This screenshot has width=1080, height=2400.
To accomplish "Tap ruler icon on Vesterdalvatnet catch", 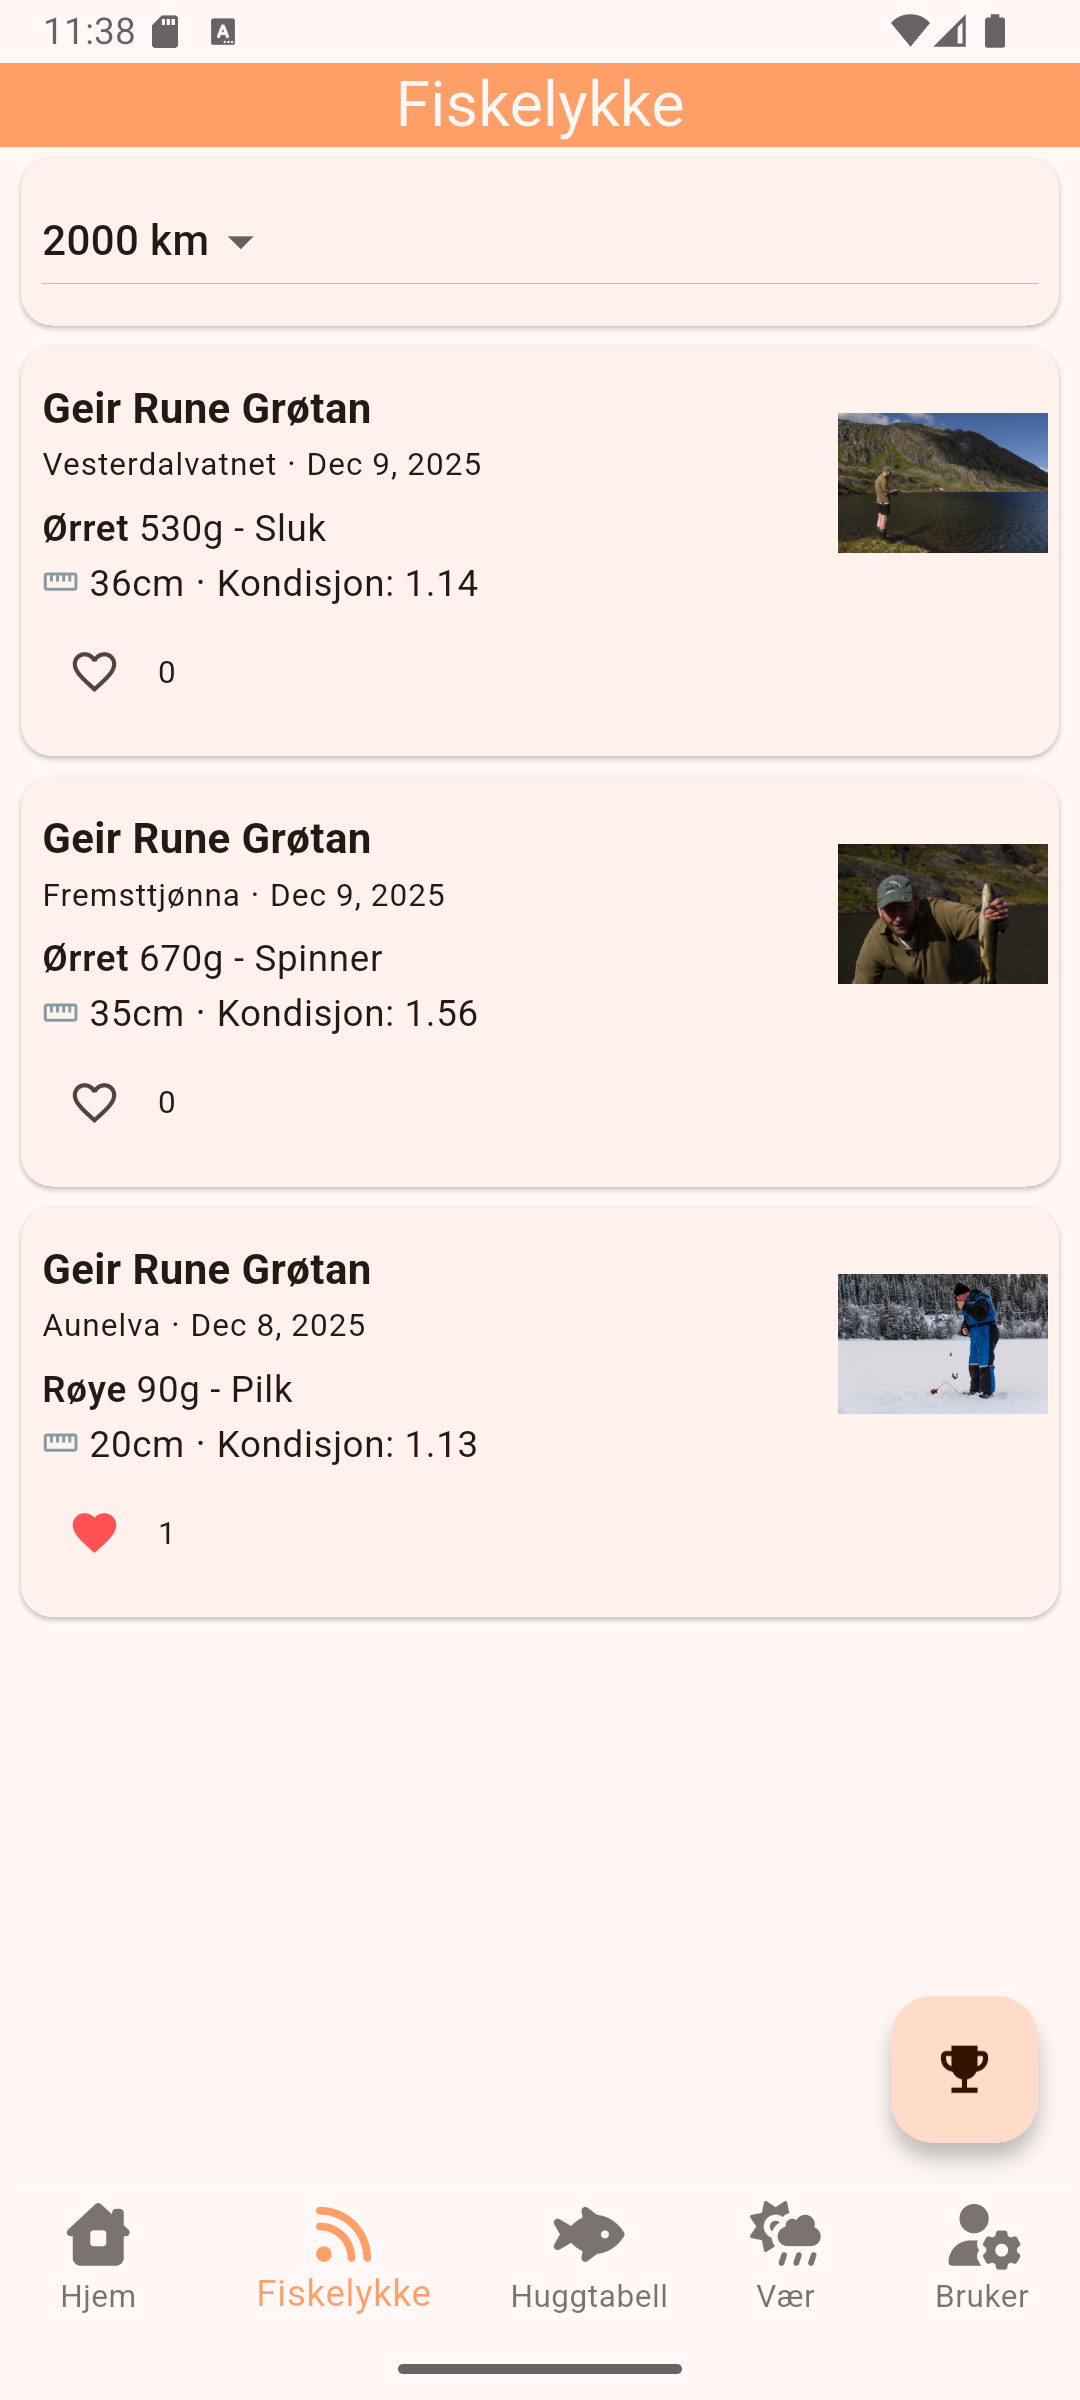I will (61, 583).
